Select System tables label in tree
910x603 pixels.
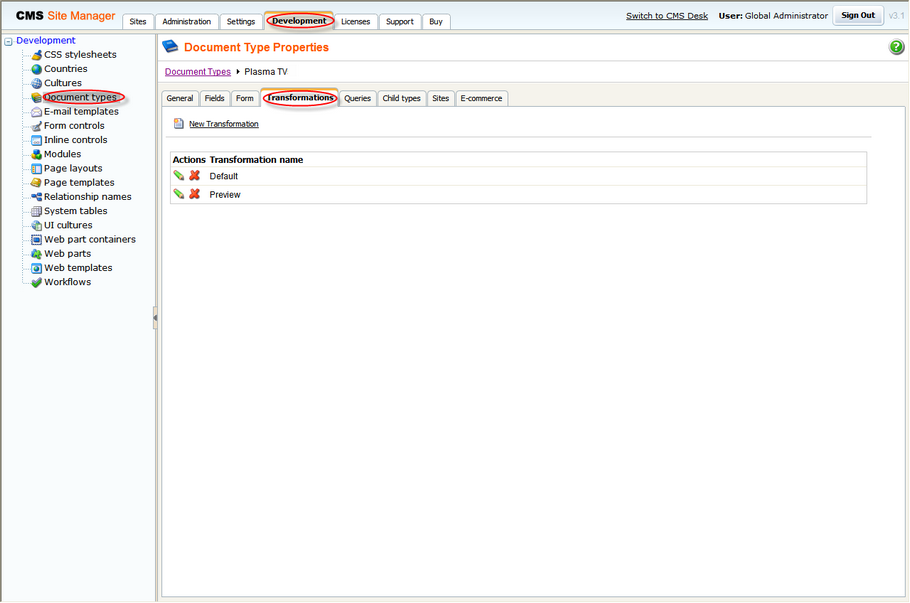(x=75, y=211)
